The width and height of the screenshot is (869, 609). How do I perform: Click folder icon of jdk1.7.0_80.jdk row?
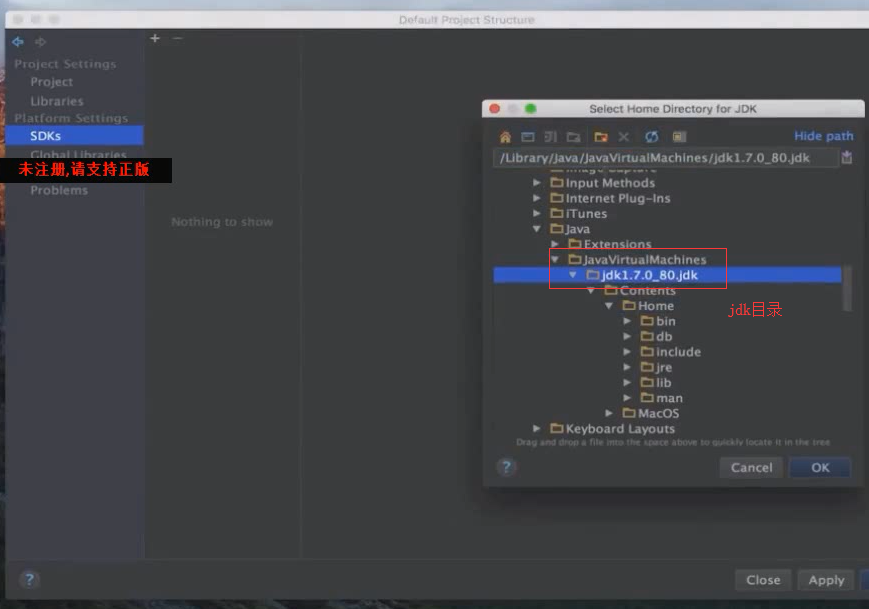click(593, 274)
